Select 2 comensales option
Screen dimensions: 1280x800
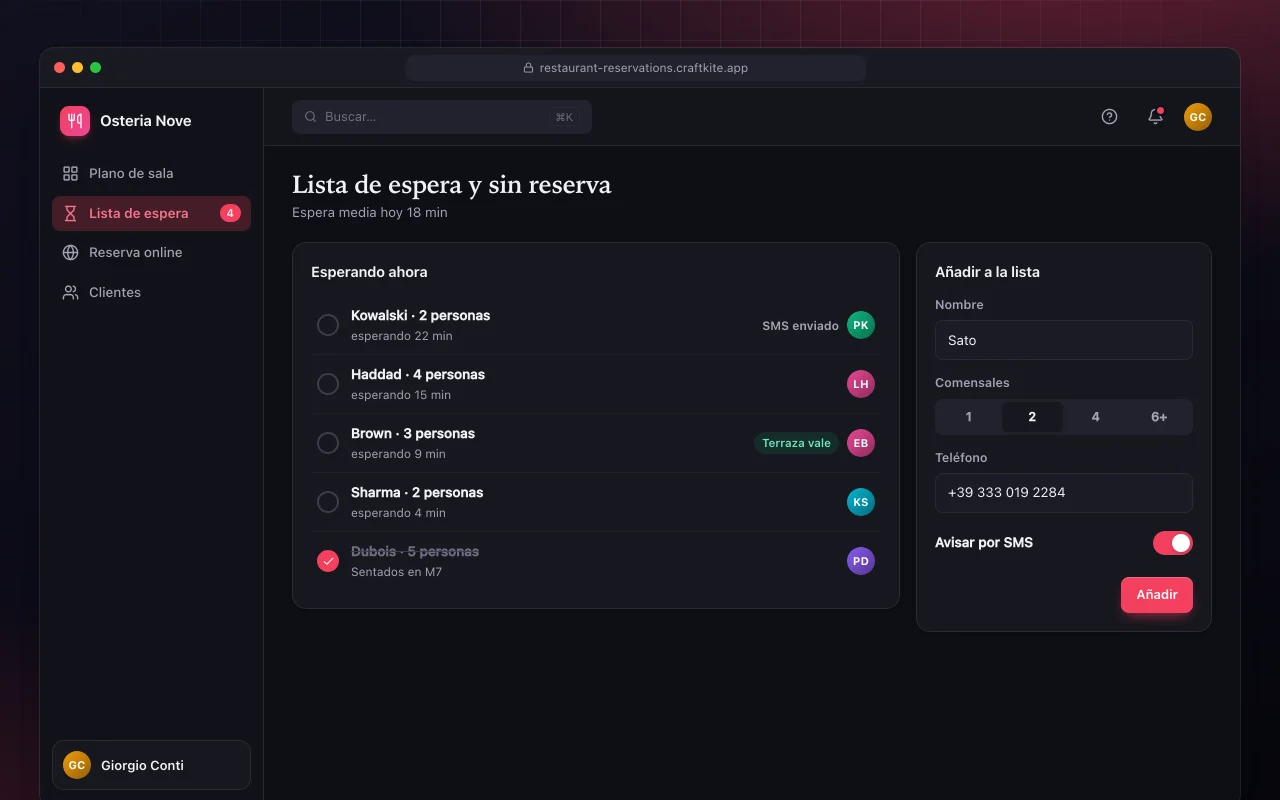click(x=1032, y=417)
